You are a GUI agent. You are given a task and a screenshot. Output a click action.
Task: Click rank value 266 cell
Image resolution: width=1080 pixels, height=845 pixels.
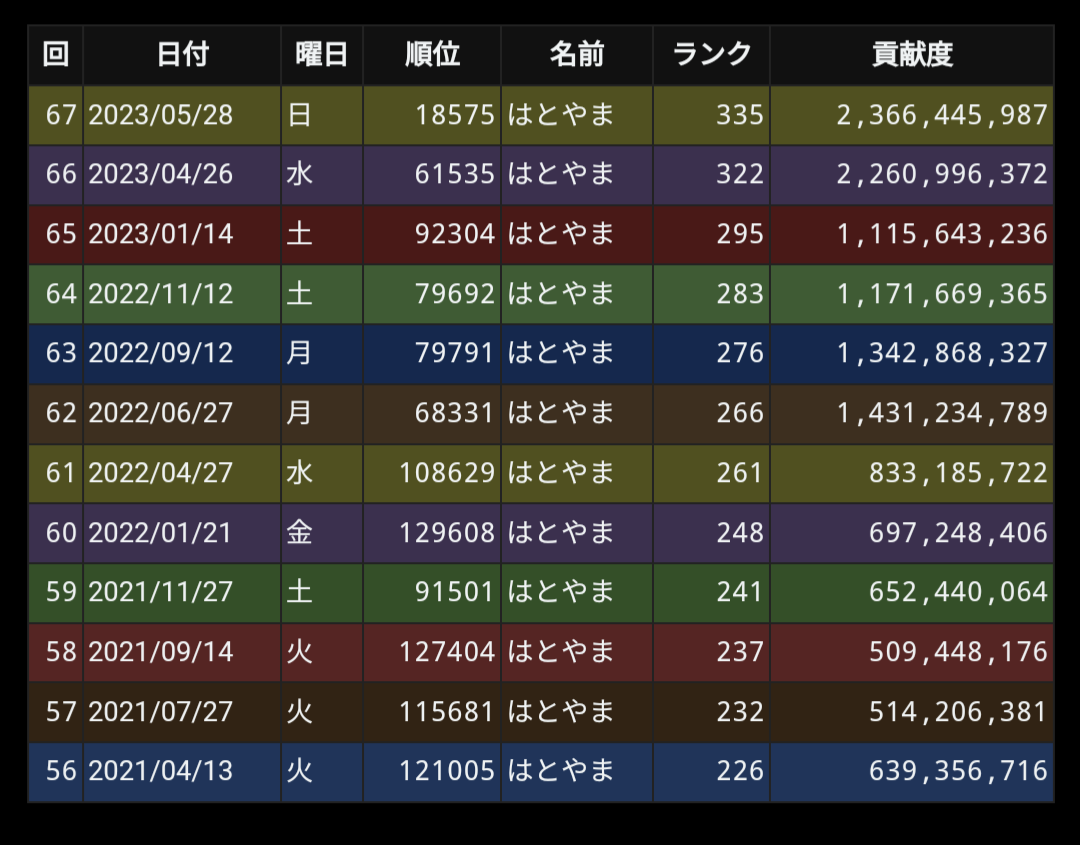tap(739, 413)
